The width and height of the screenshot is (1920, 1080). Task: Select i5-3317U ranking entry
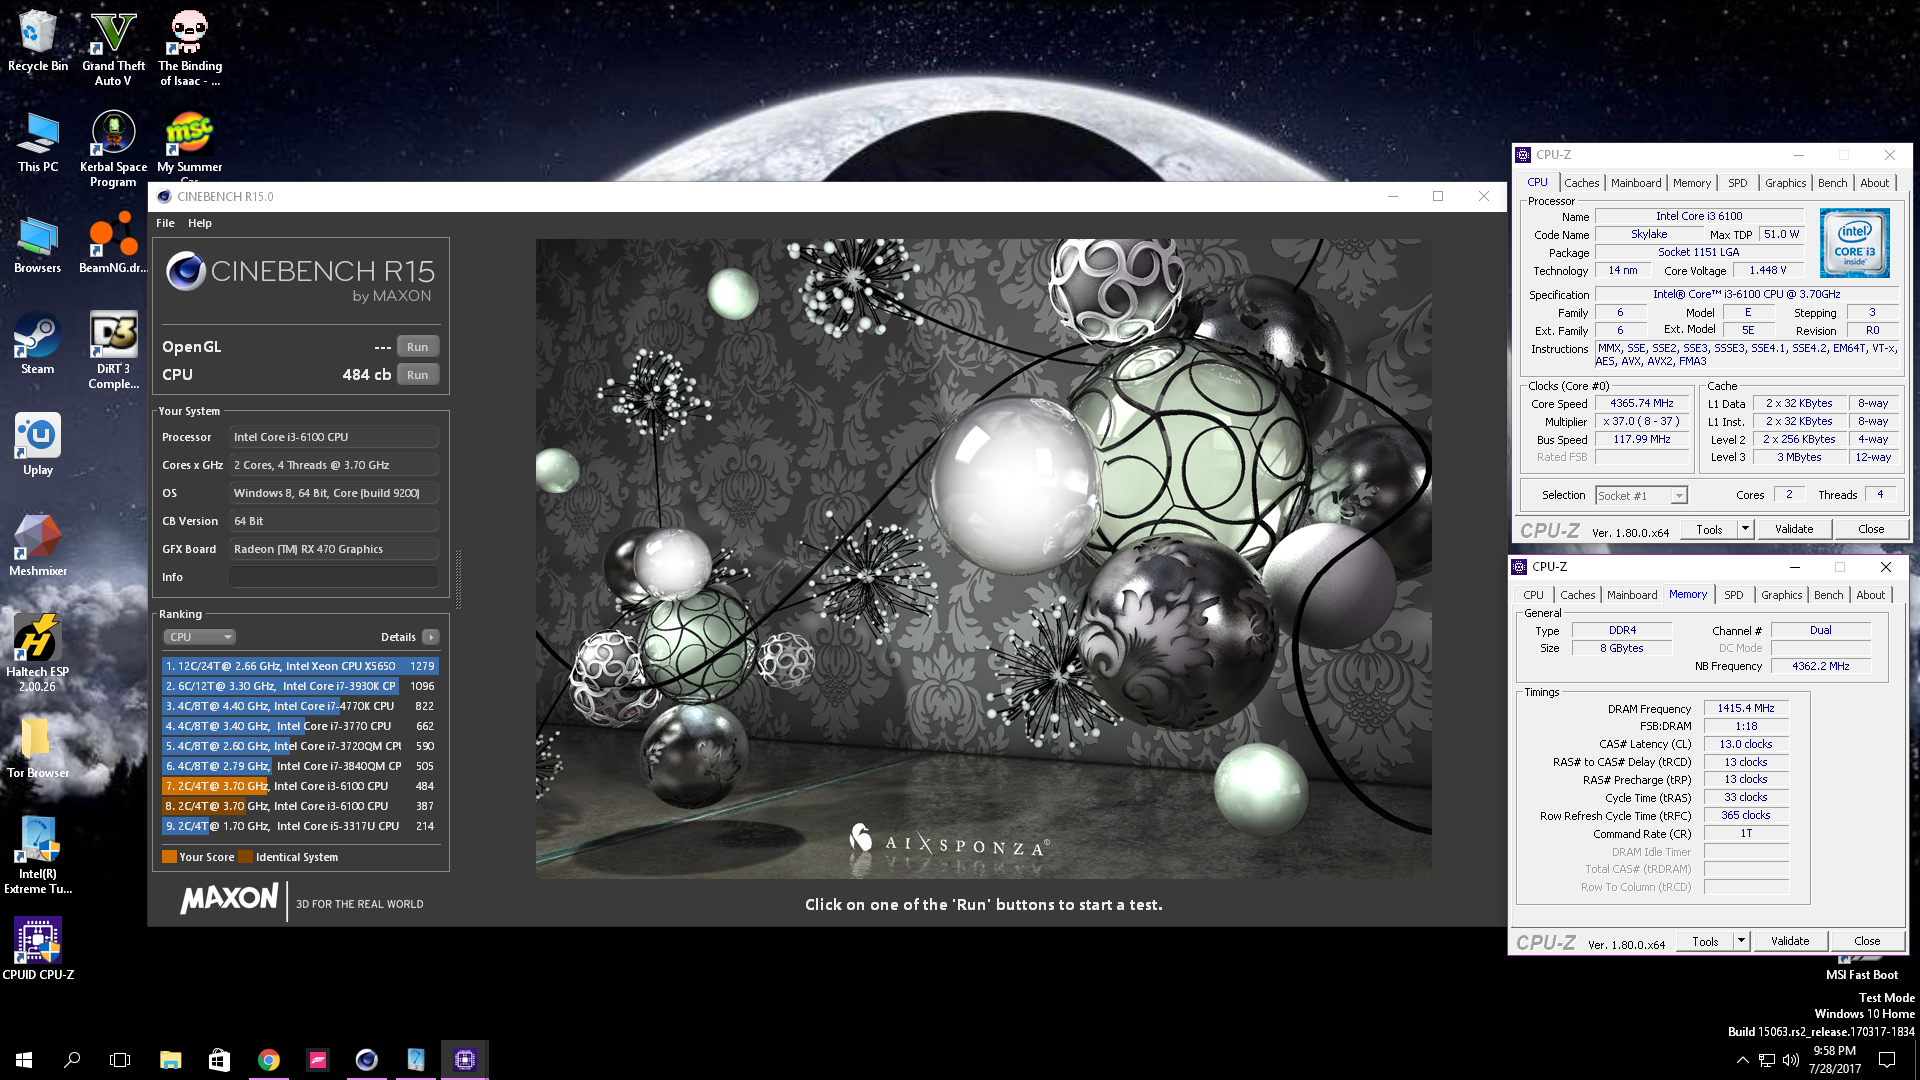coord(300,826)
